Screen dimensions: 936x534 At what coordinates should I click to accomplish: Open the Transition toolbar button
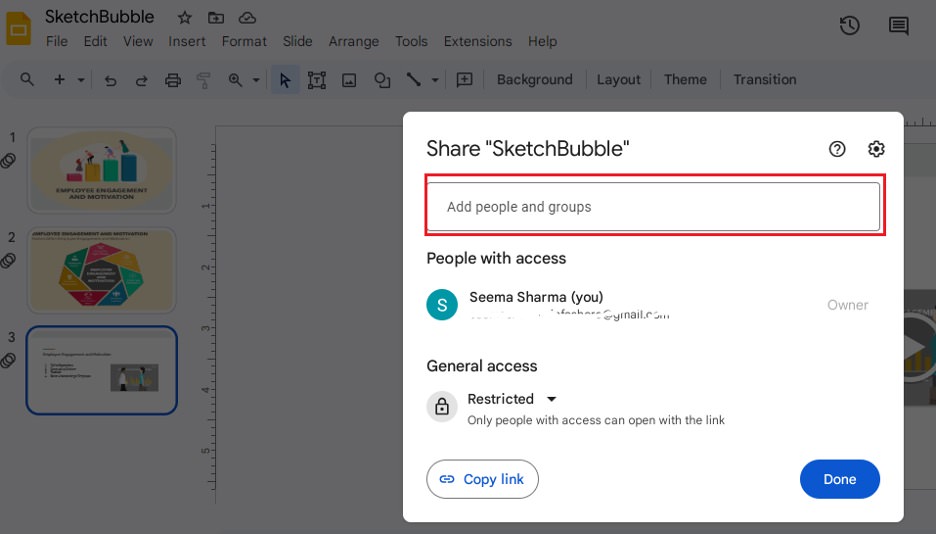click(765, 79)
